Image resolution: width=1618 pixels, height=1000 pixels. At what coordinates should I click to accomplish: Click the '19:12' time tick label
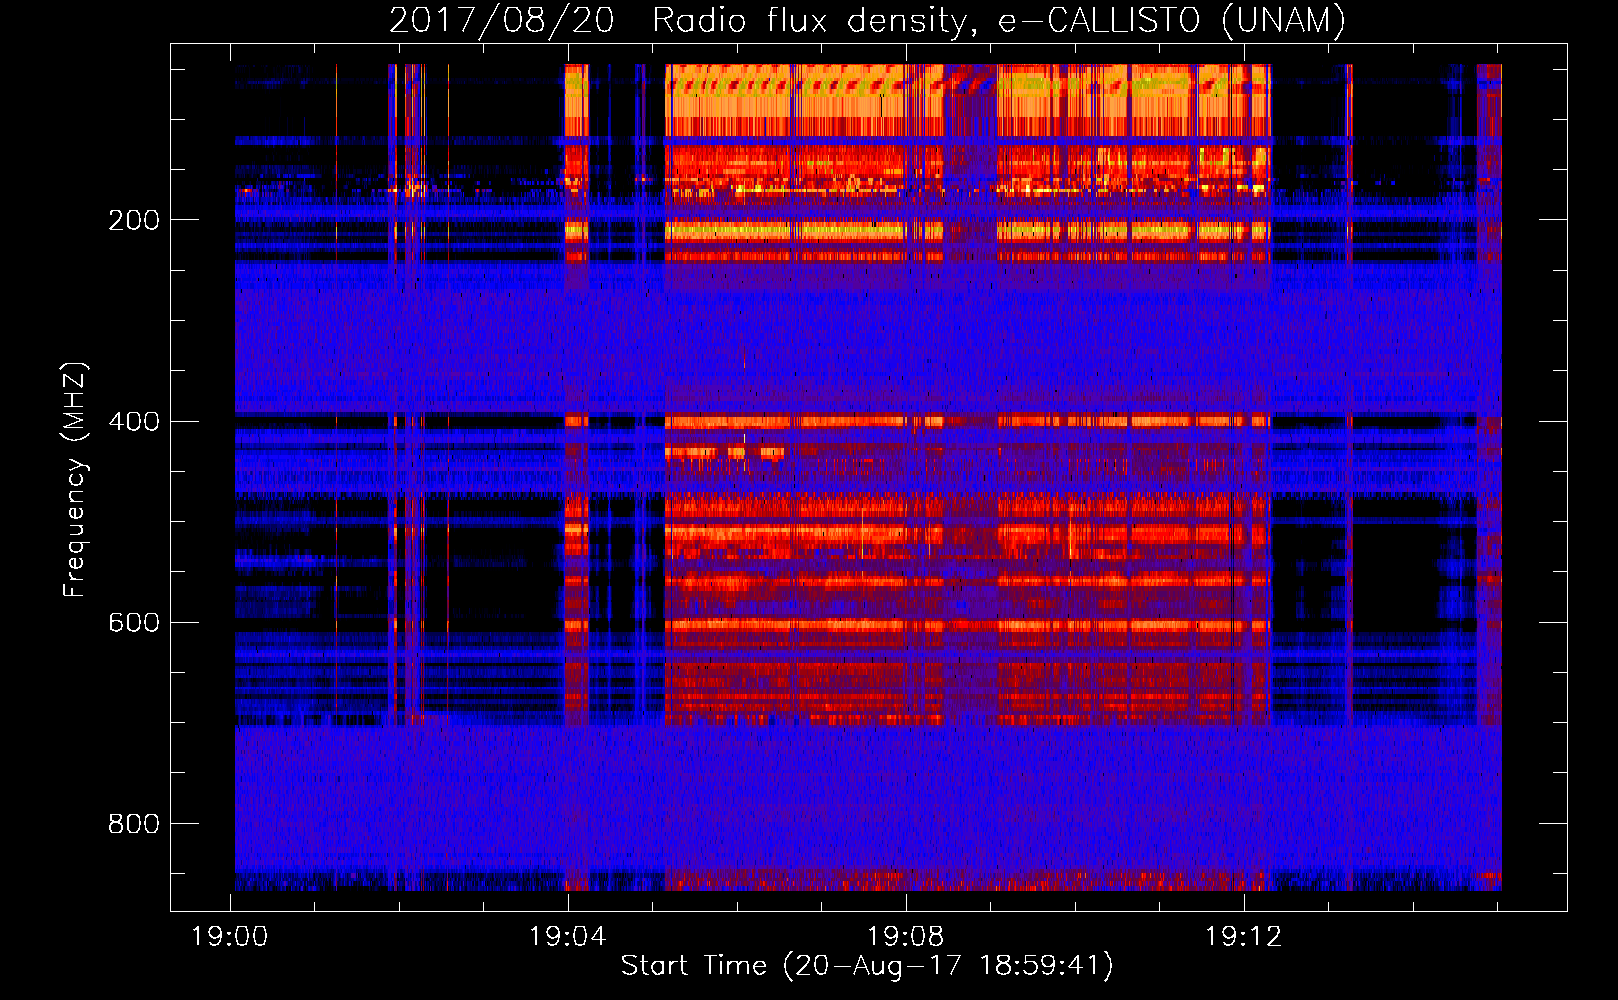(1244, 937)
